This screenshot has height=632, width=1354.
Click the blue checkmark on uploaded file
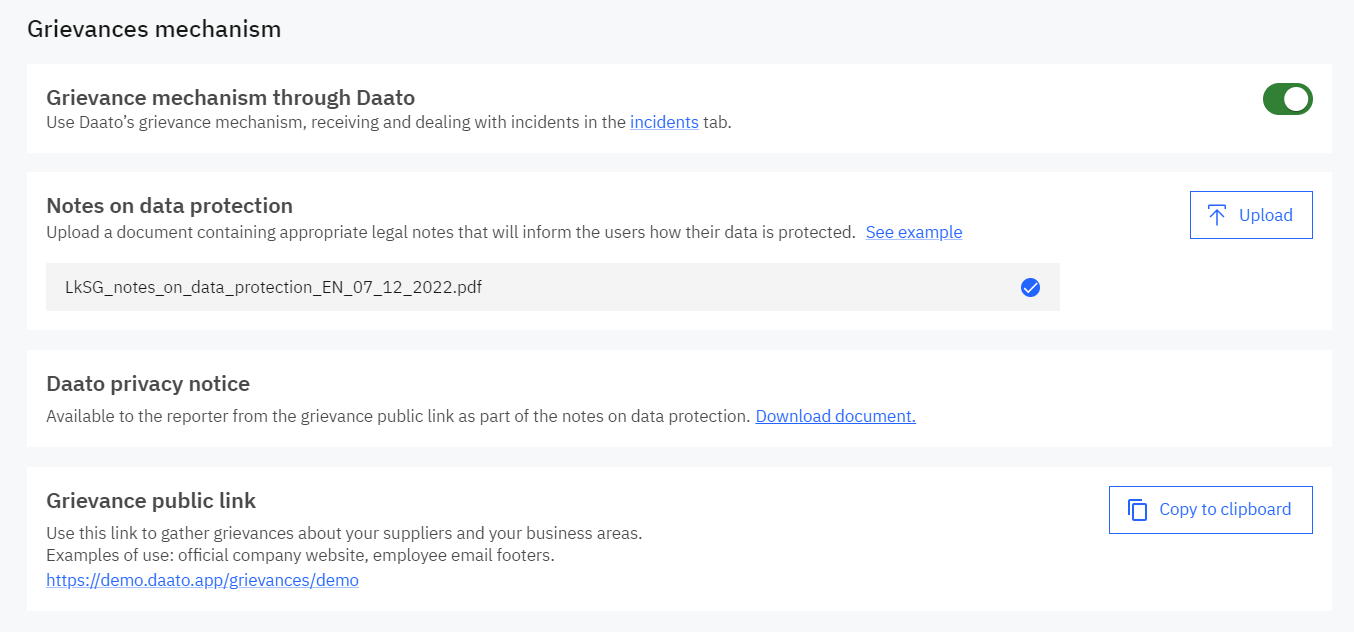click(1030, 288)
